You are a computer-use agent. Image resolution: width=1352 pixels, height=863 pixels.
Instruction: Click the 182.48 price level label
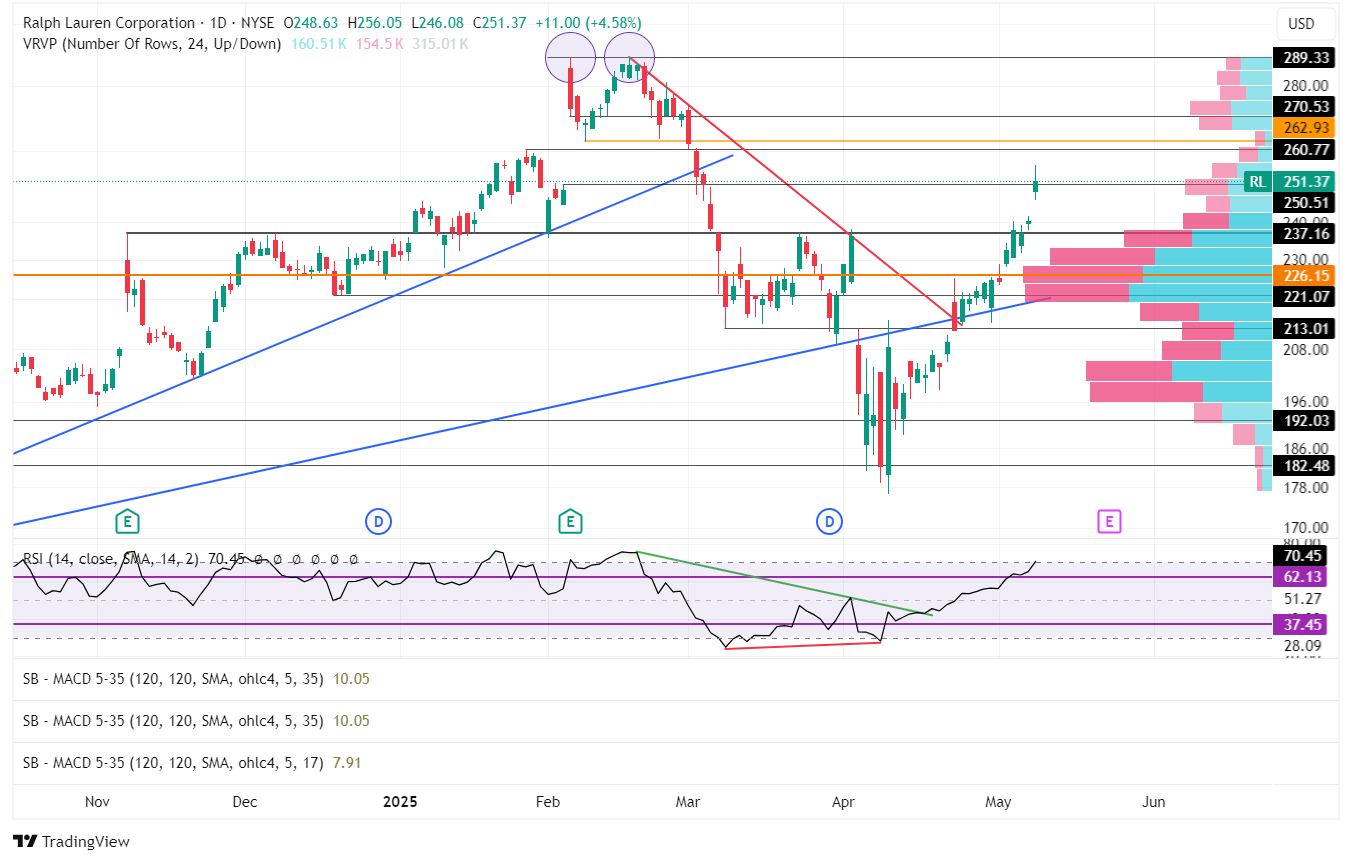(1302, 466)
